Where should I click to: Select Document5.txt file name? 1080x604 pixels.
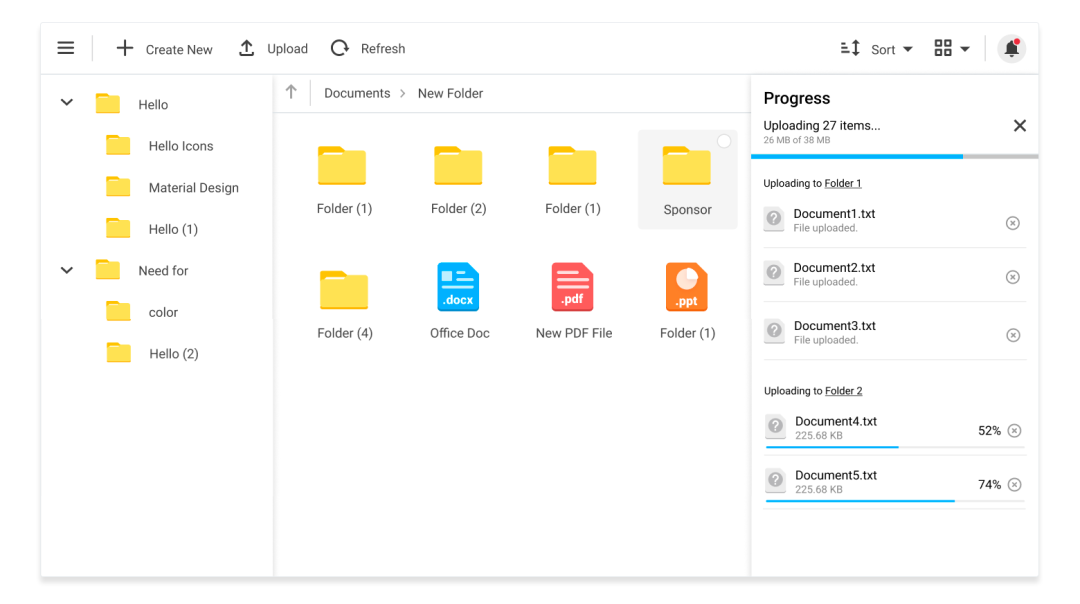tap(836, 475)
